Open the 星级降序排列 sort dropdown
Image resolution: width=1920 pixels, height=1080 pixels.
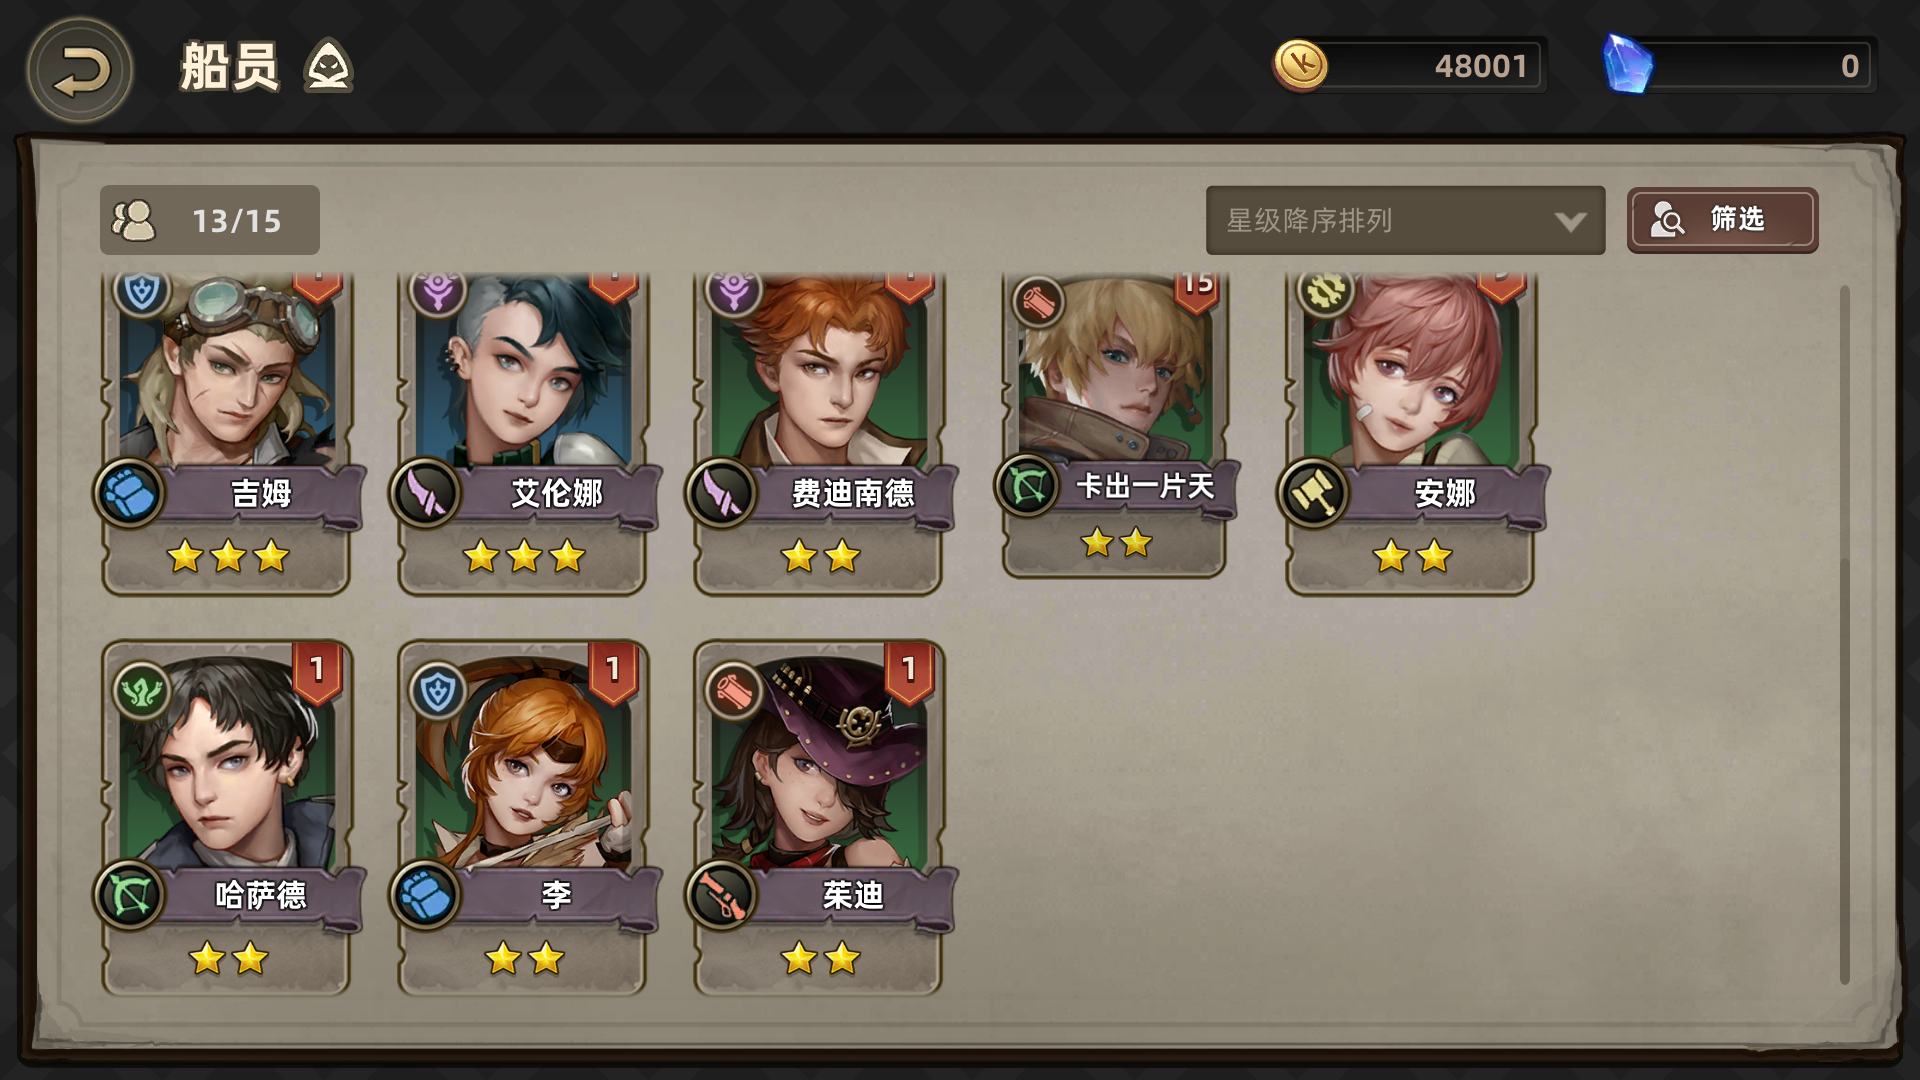point(1405,220)
